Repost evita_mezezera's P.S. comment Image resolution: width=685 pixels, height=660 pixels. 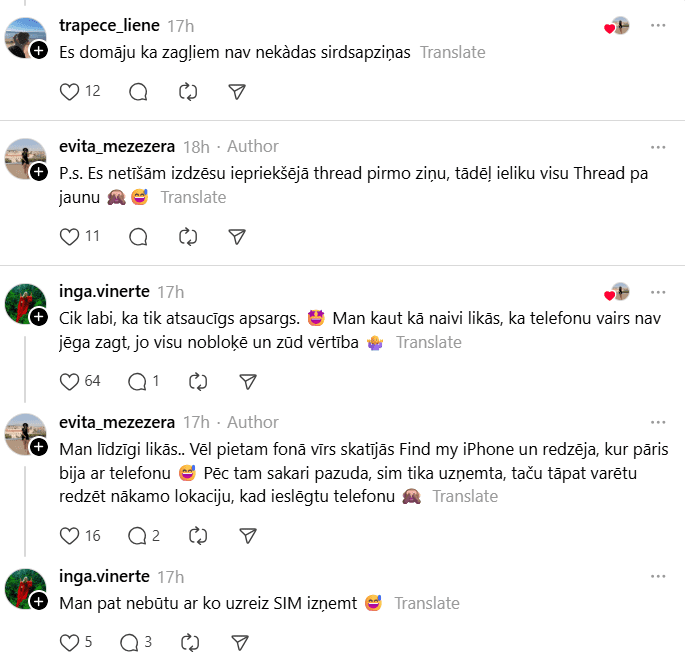click(x=187, y=236)
